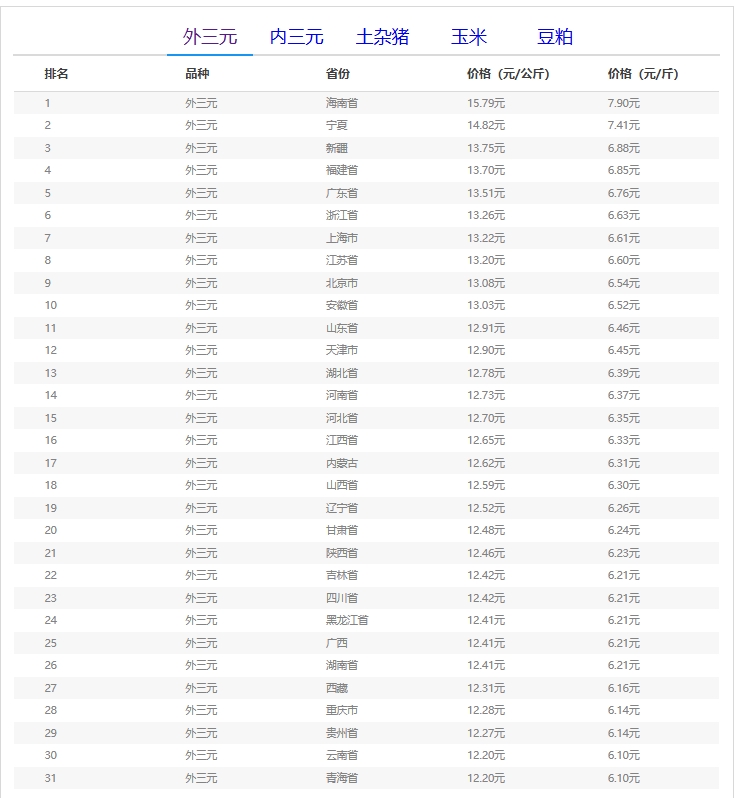Select the 安徽省 province cell
The image size is (742, 798).
point(342,305)
